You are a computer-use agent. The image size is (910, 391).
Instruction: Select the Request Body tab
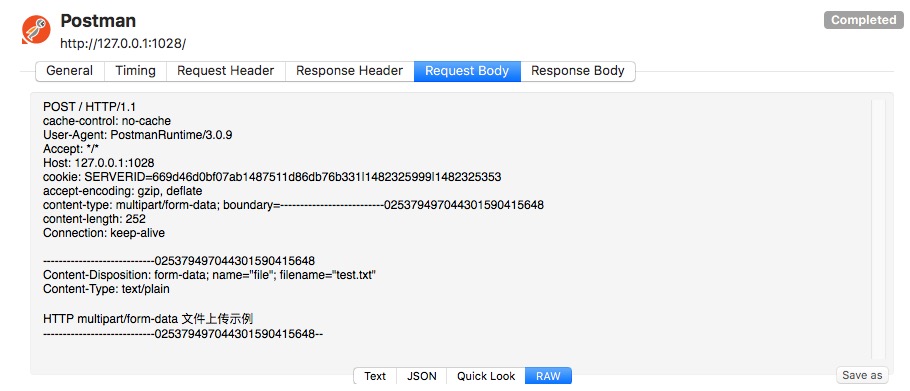pos(467,71)
